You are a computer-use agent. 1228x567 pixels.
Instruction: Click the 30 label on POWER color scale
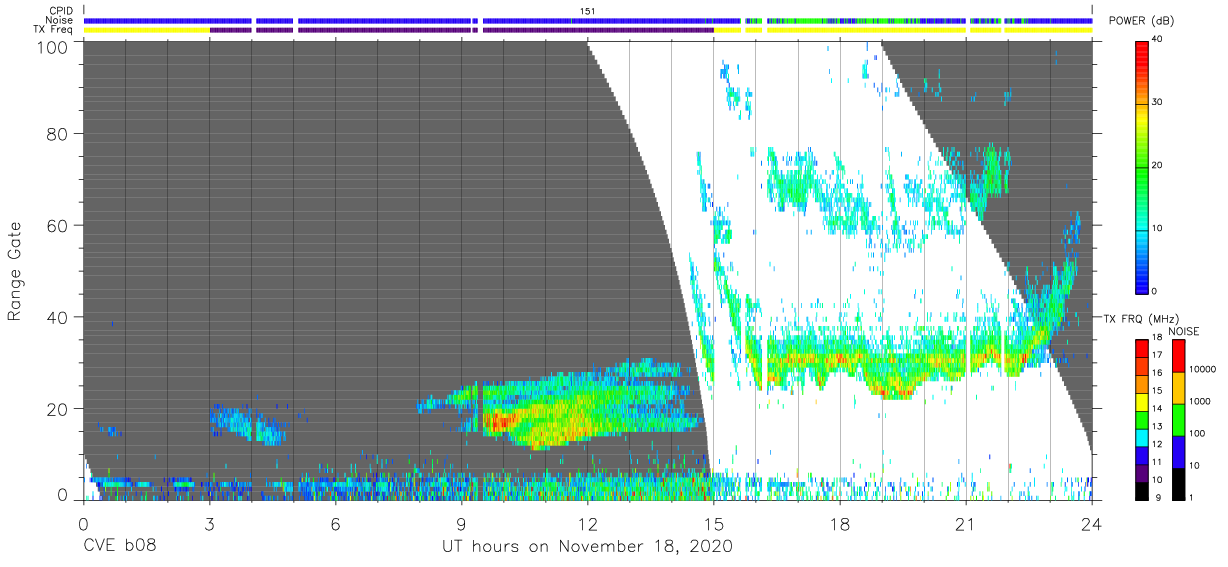point(1159,102)
